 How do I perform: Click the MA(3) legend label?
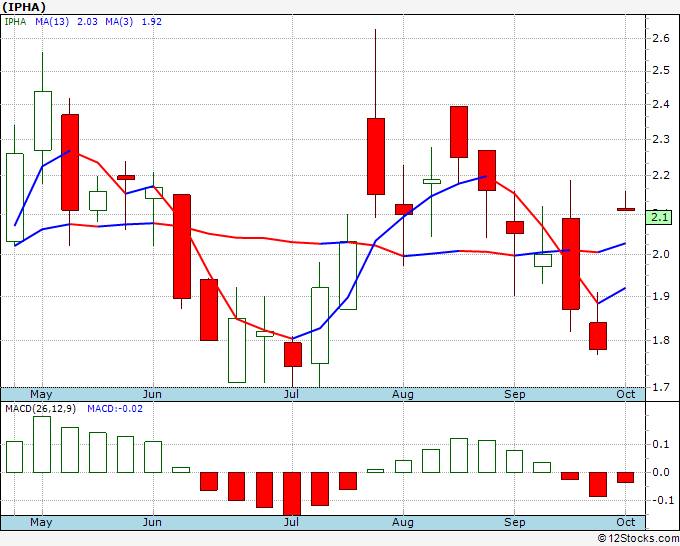(119, 22)
